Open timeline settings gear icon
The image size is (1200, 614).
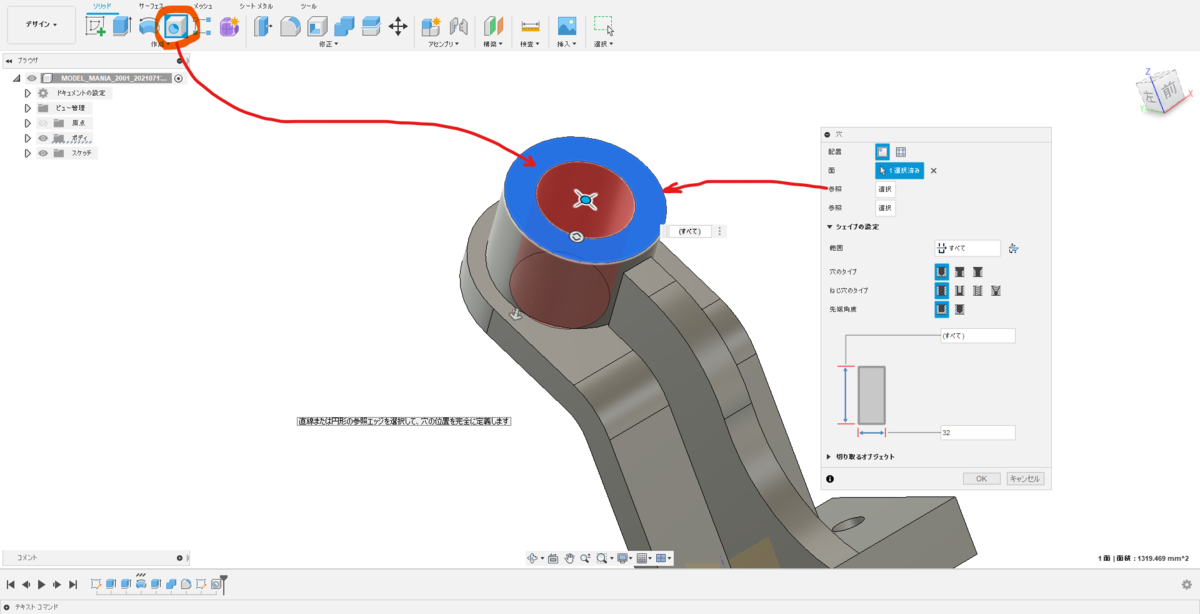(1187, 584)
